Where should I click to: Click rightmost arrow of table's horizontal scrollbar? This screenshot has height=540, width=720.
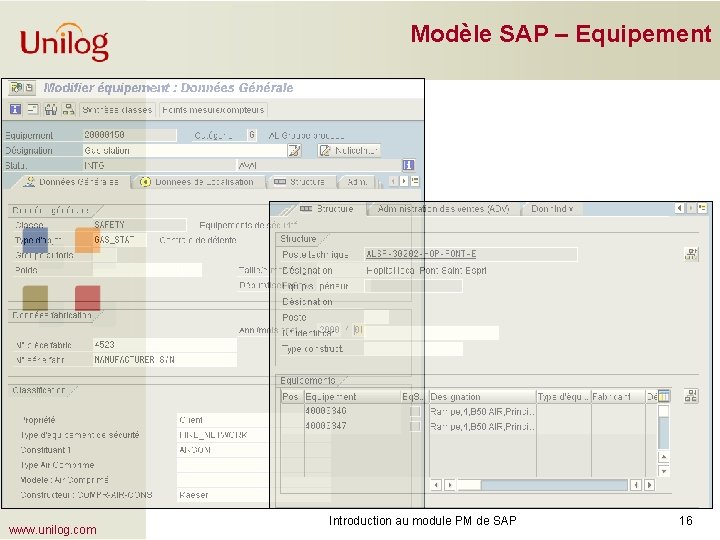(x=649, y=485)
